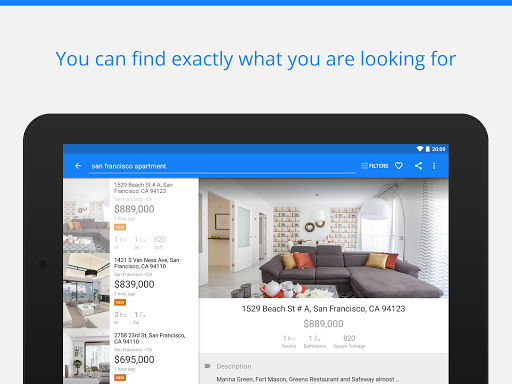Click the NEW badge on the $889,000 listing
Screen dimensions: 512x384
pos(120,227)
